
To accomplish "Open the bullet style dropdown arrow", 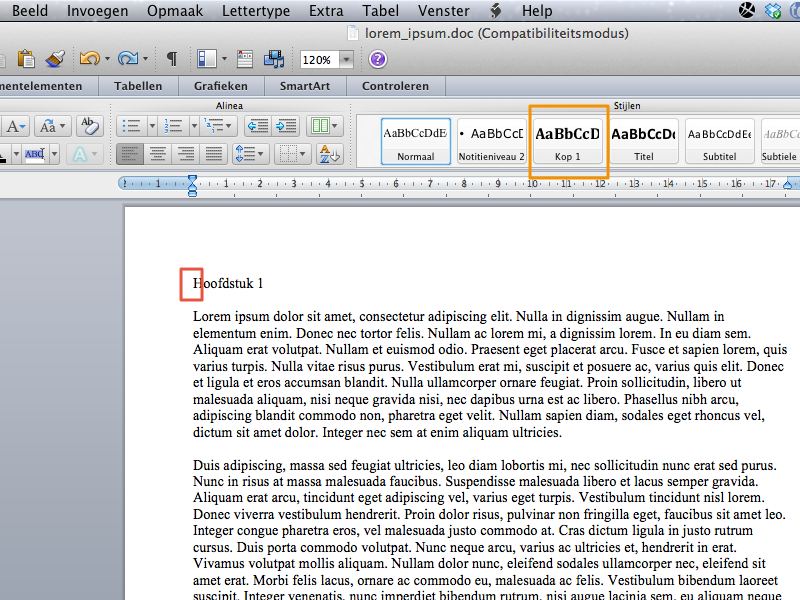I will [152, 126].
